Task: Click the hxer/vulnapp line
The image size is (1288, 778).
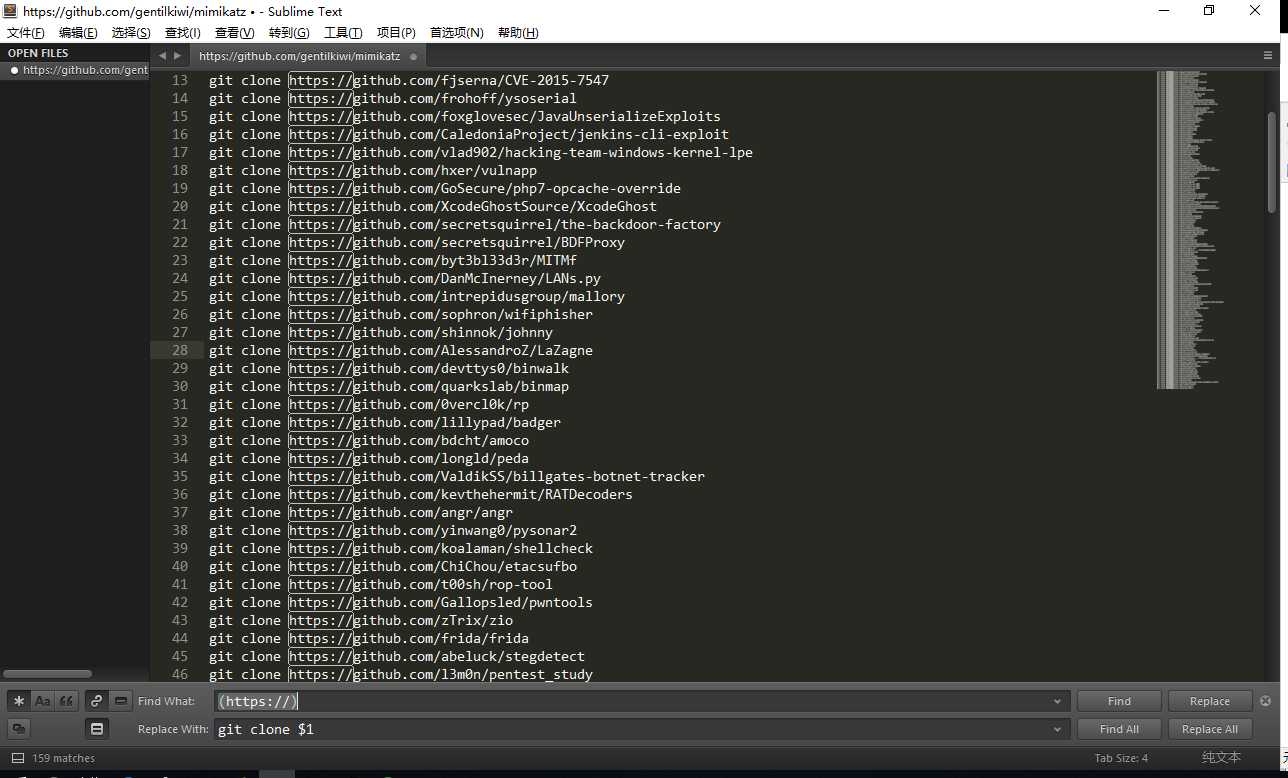Action: pyautogui.click(x=373, y=170)
